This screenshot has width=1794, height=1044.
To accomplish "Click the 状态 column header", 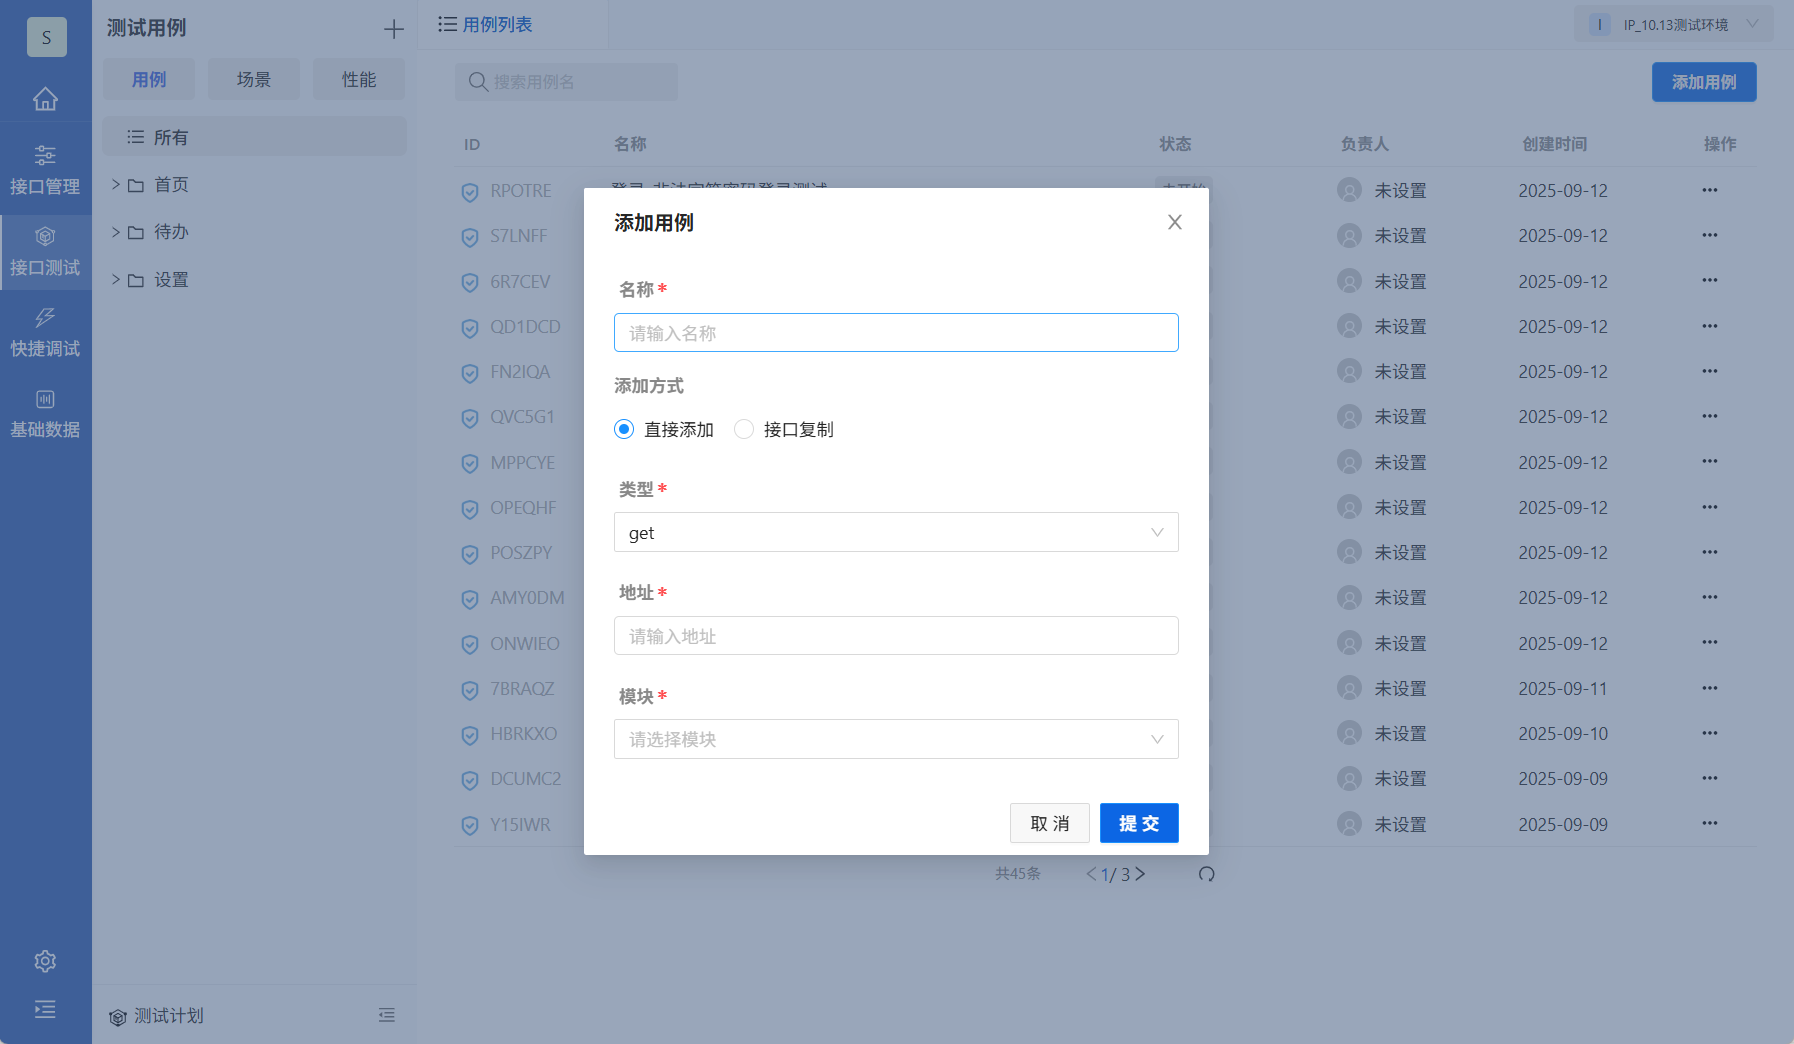I will (x=1175, y=144).
